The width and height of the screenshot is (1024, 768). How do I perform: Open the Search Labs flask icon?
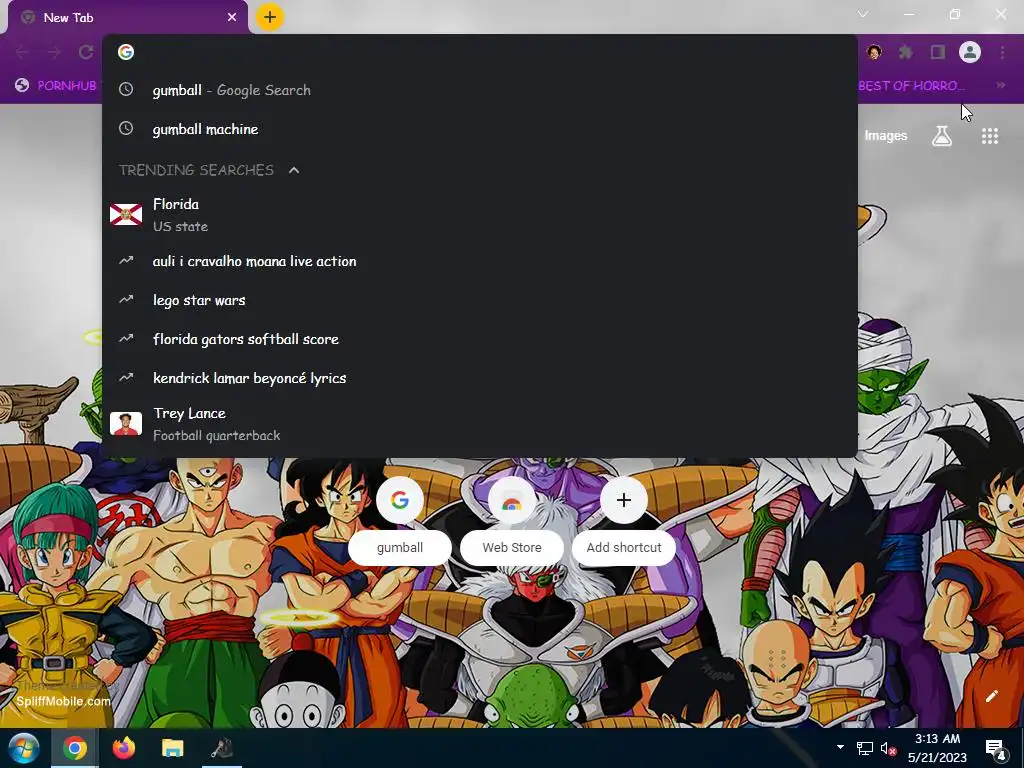(x=942, y=136)
